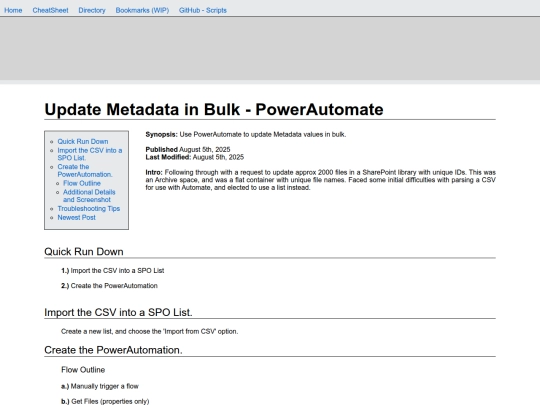Viewport: 540px width, 405px height.
Task: Click 'Create the PowerAutomation.' contents link
Action: pyautogui.click(x=85, y=170)
